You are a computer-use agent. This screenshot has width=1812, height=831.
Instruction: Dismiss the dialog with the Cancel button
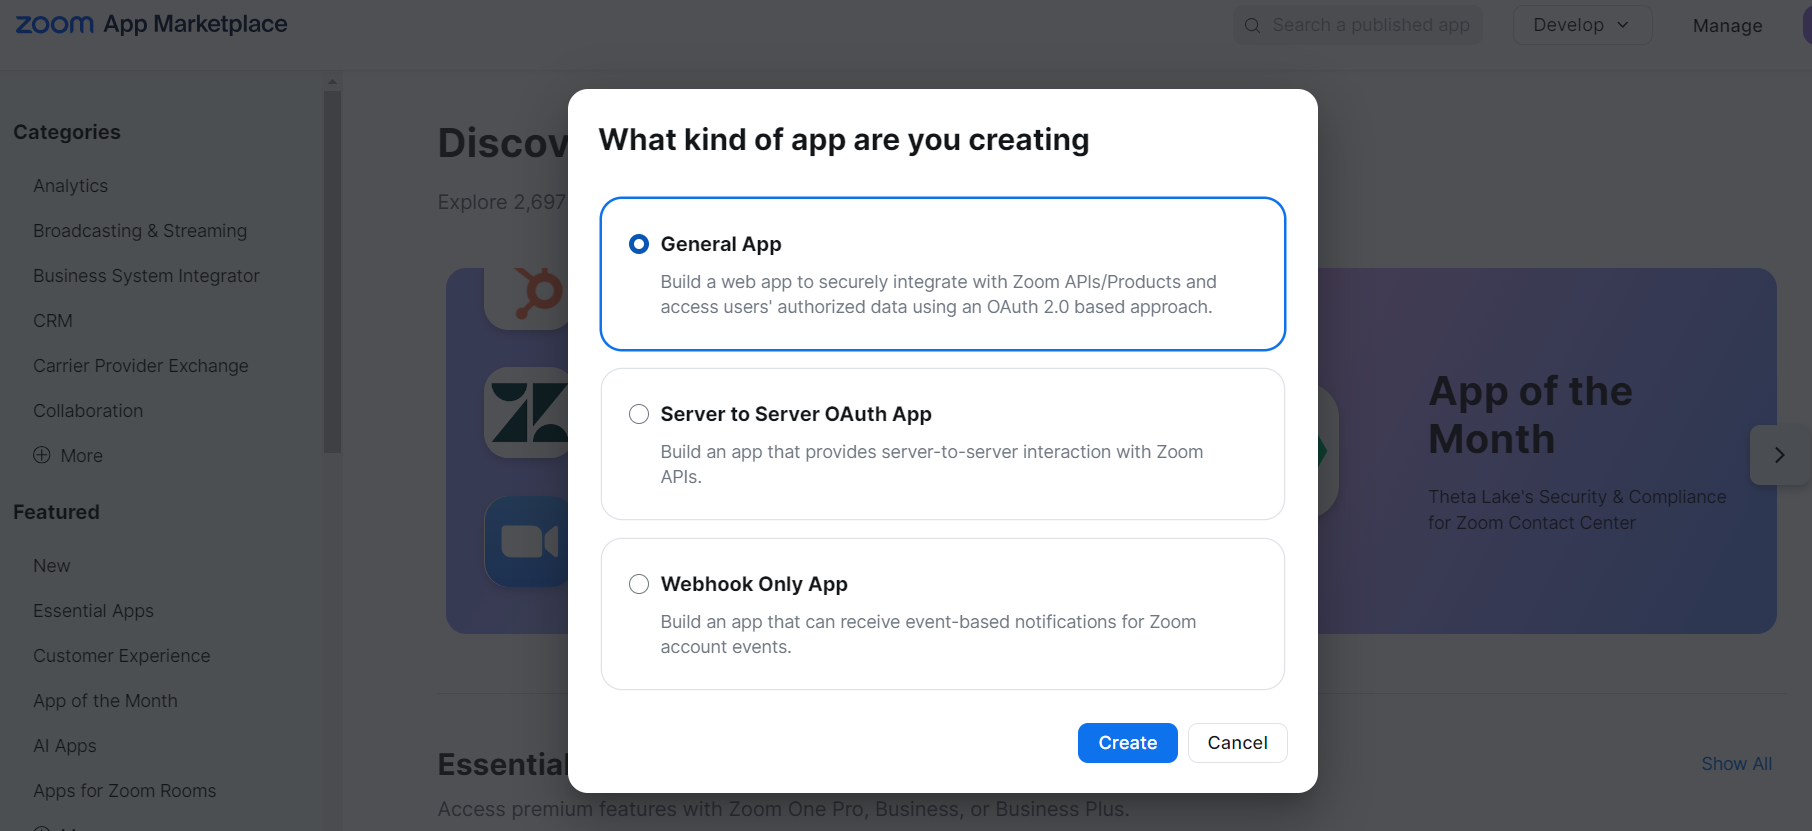[x=1237, y=743]
